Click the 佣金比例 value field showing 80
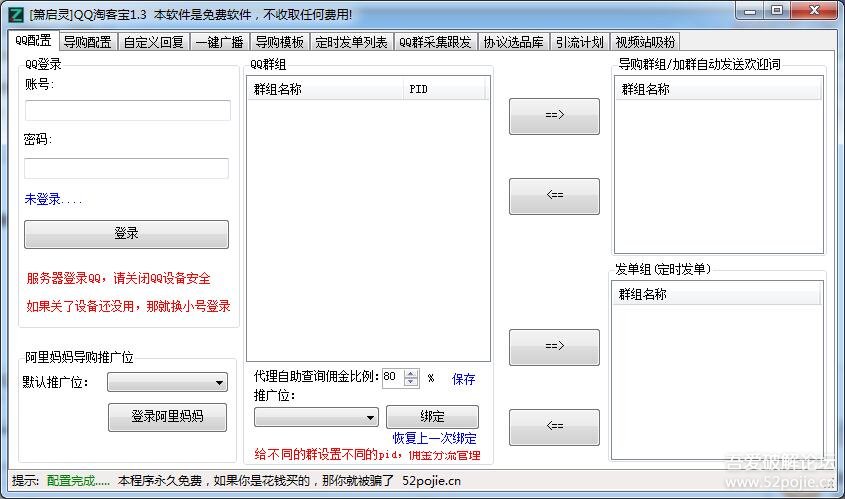845x499 pixels. [x=393, y=377]
